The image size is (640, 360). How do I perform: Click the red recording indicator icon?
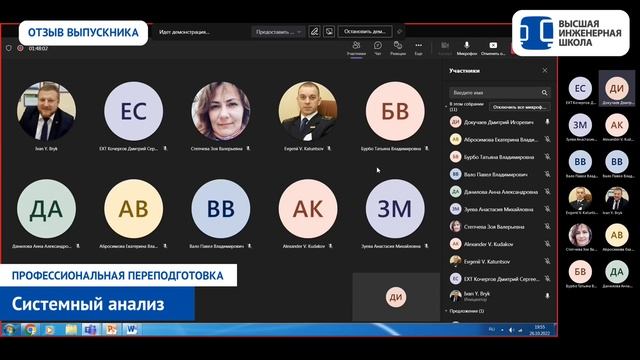(x=20, y=48)
